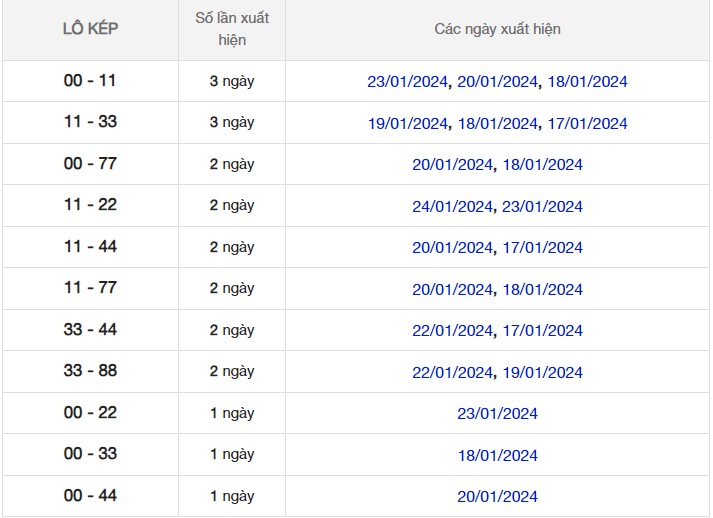Click the 20/01/2024 link in the 00 - 11 row
713x518 pixels.
point(497,82)
